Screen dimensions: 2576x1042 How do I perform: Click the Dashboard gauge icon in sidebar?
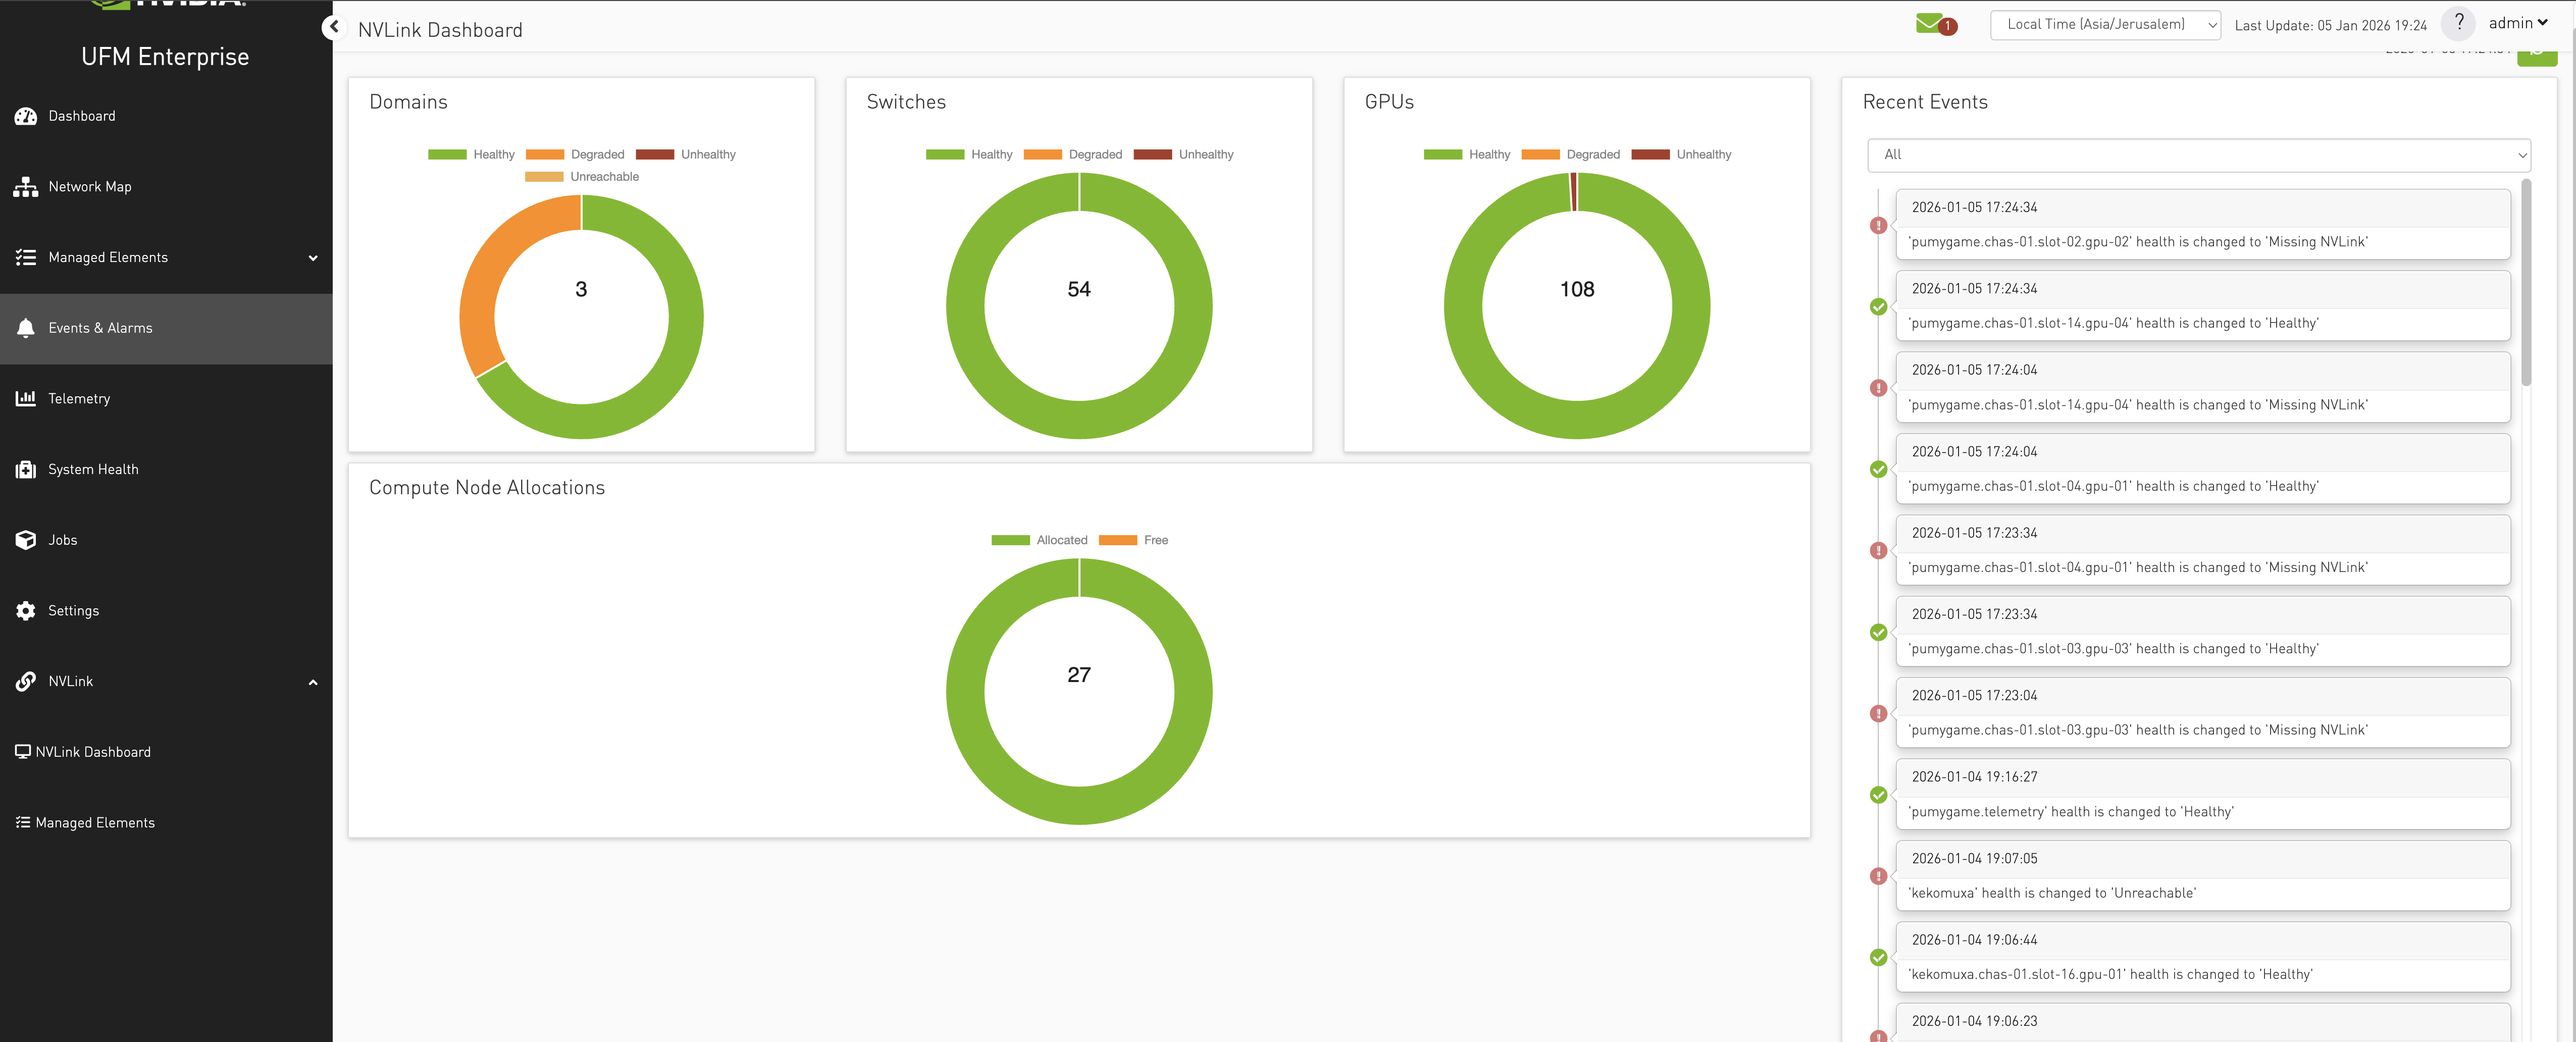tap(26, 116)
